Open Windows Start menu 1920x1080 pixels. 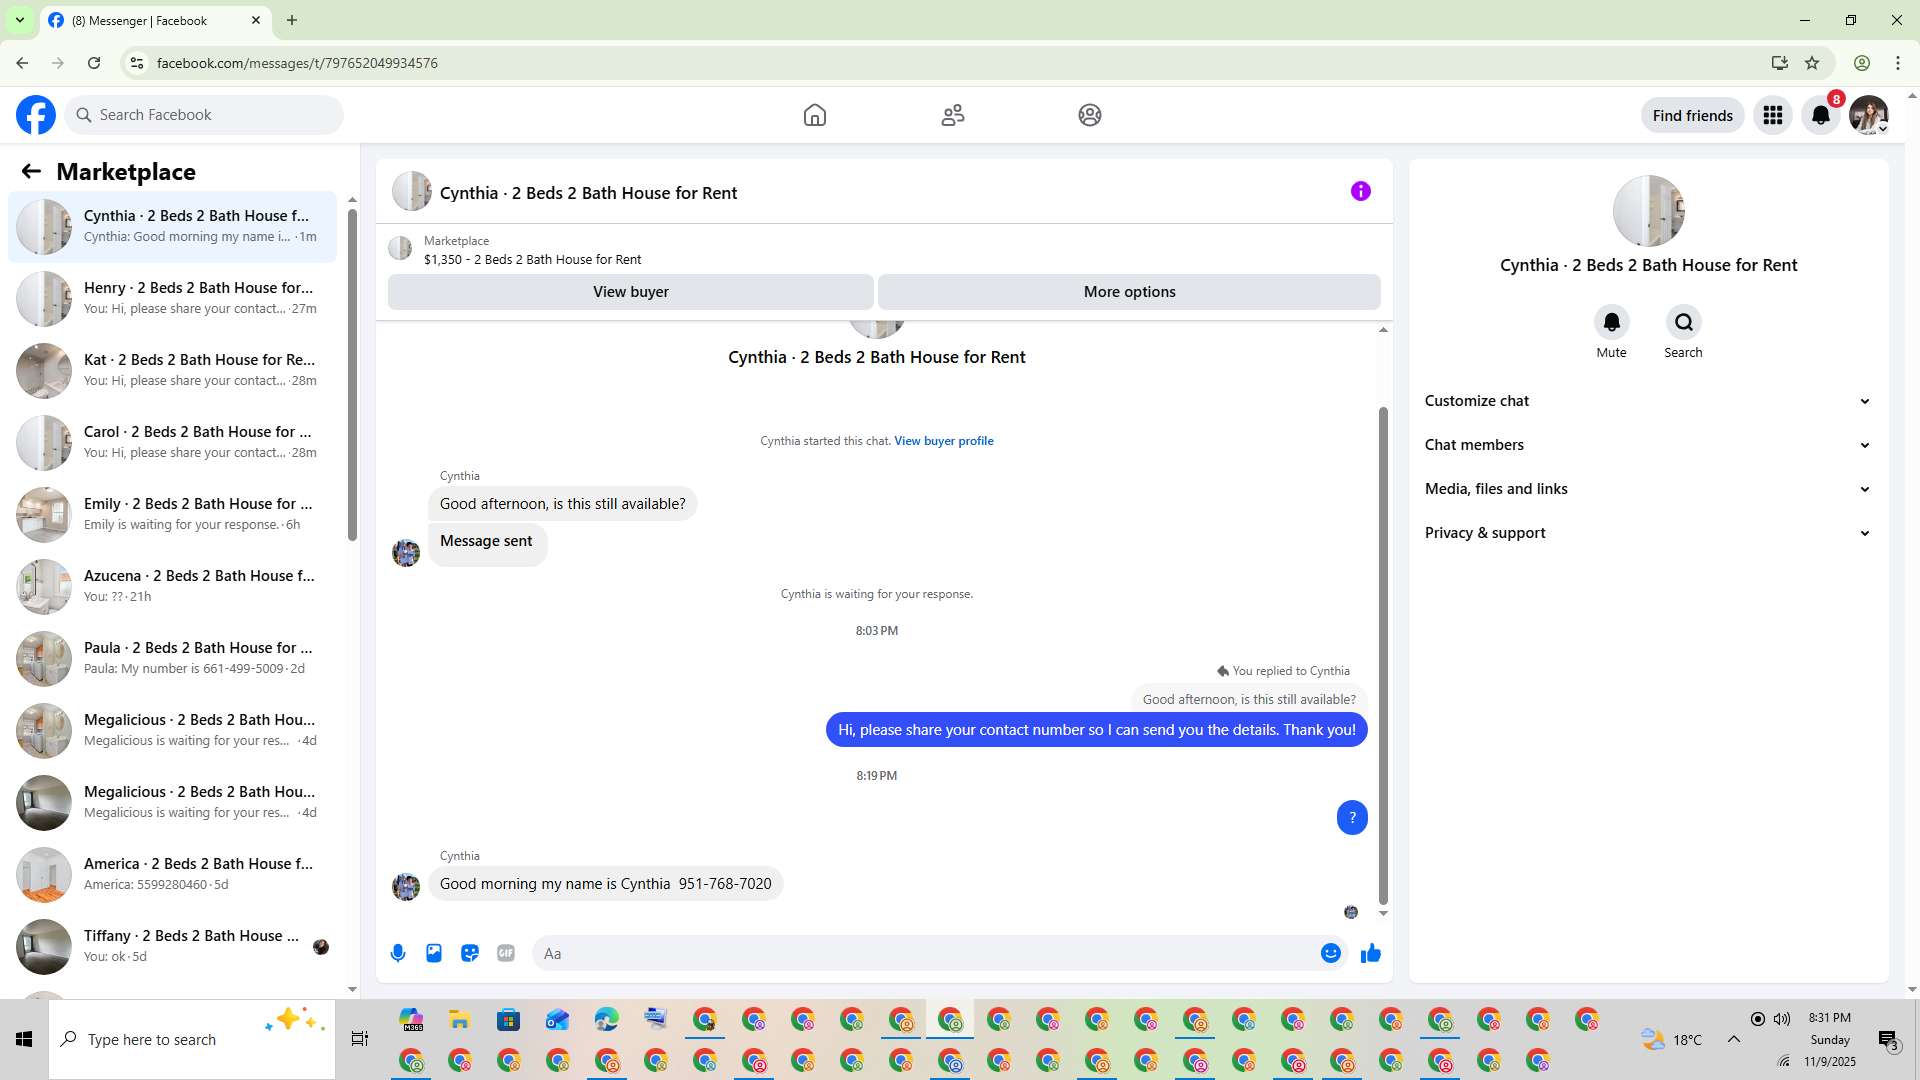(x=24, y=1039)
